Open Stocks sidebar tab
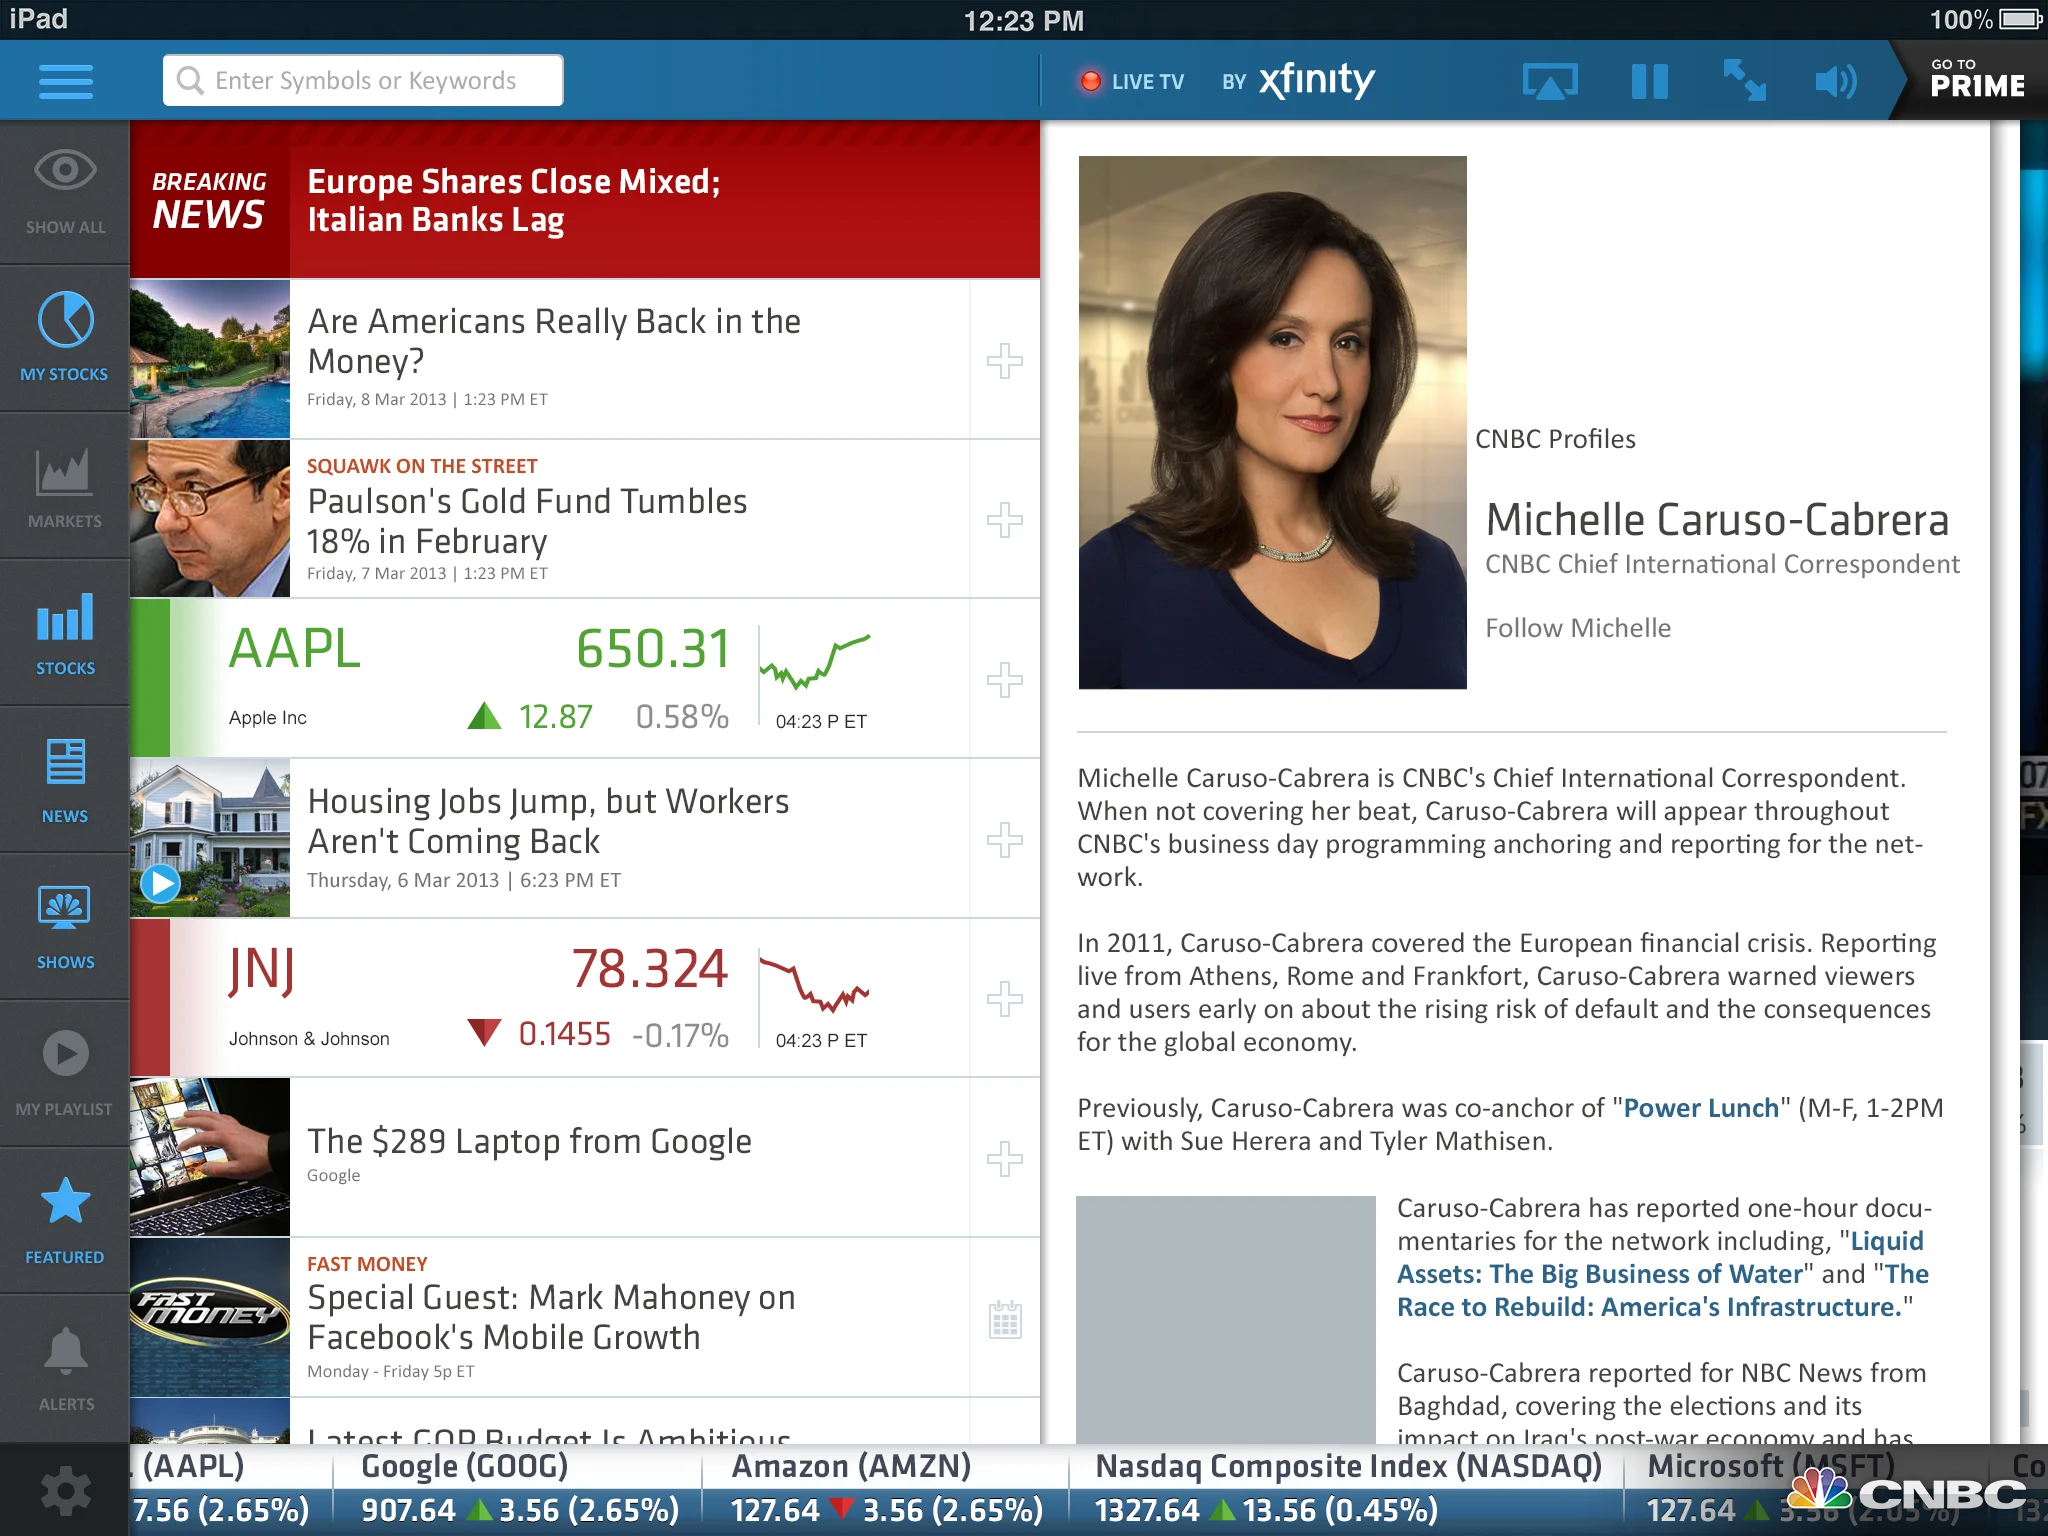The height and width of the screenshot is (1536, 2048). tap(65, 633)
